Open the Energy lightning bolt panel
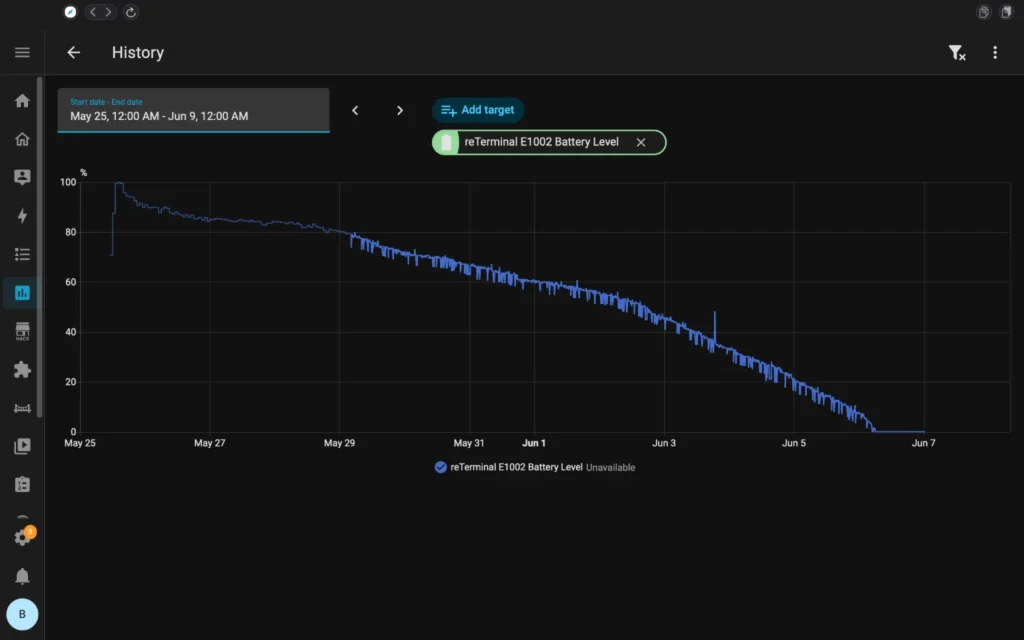 point(22,216)
